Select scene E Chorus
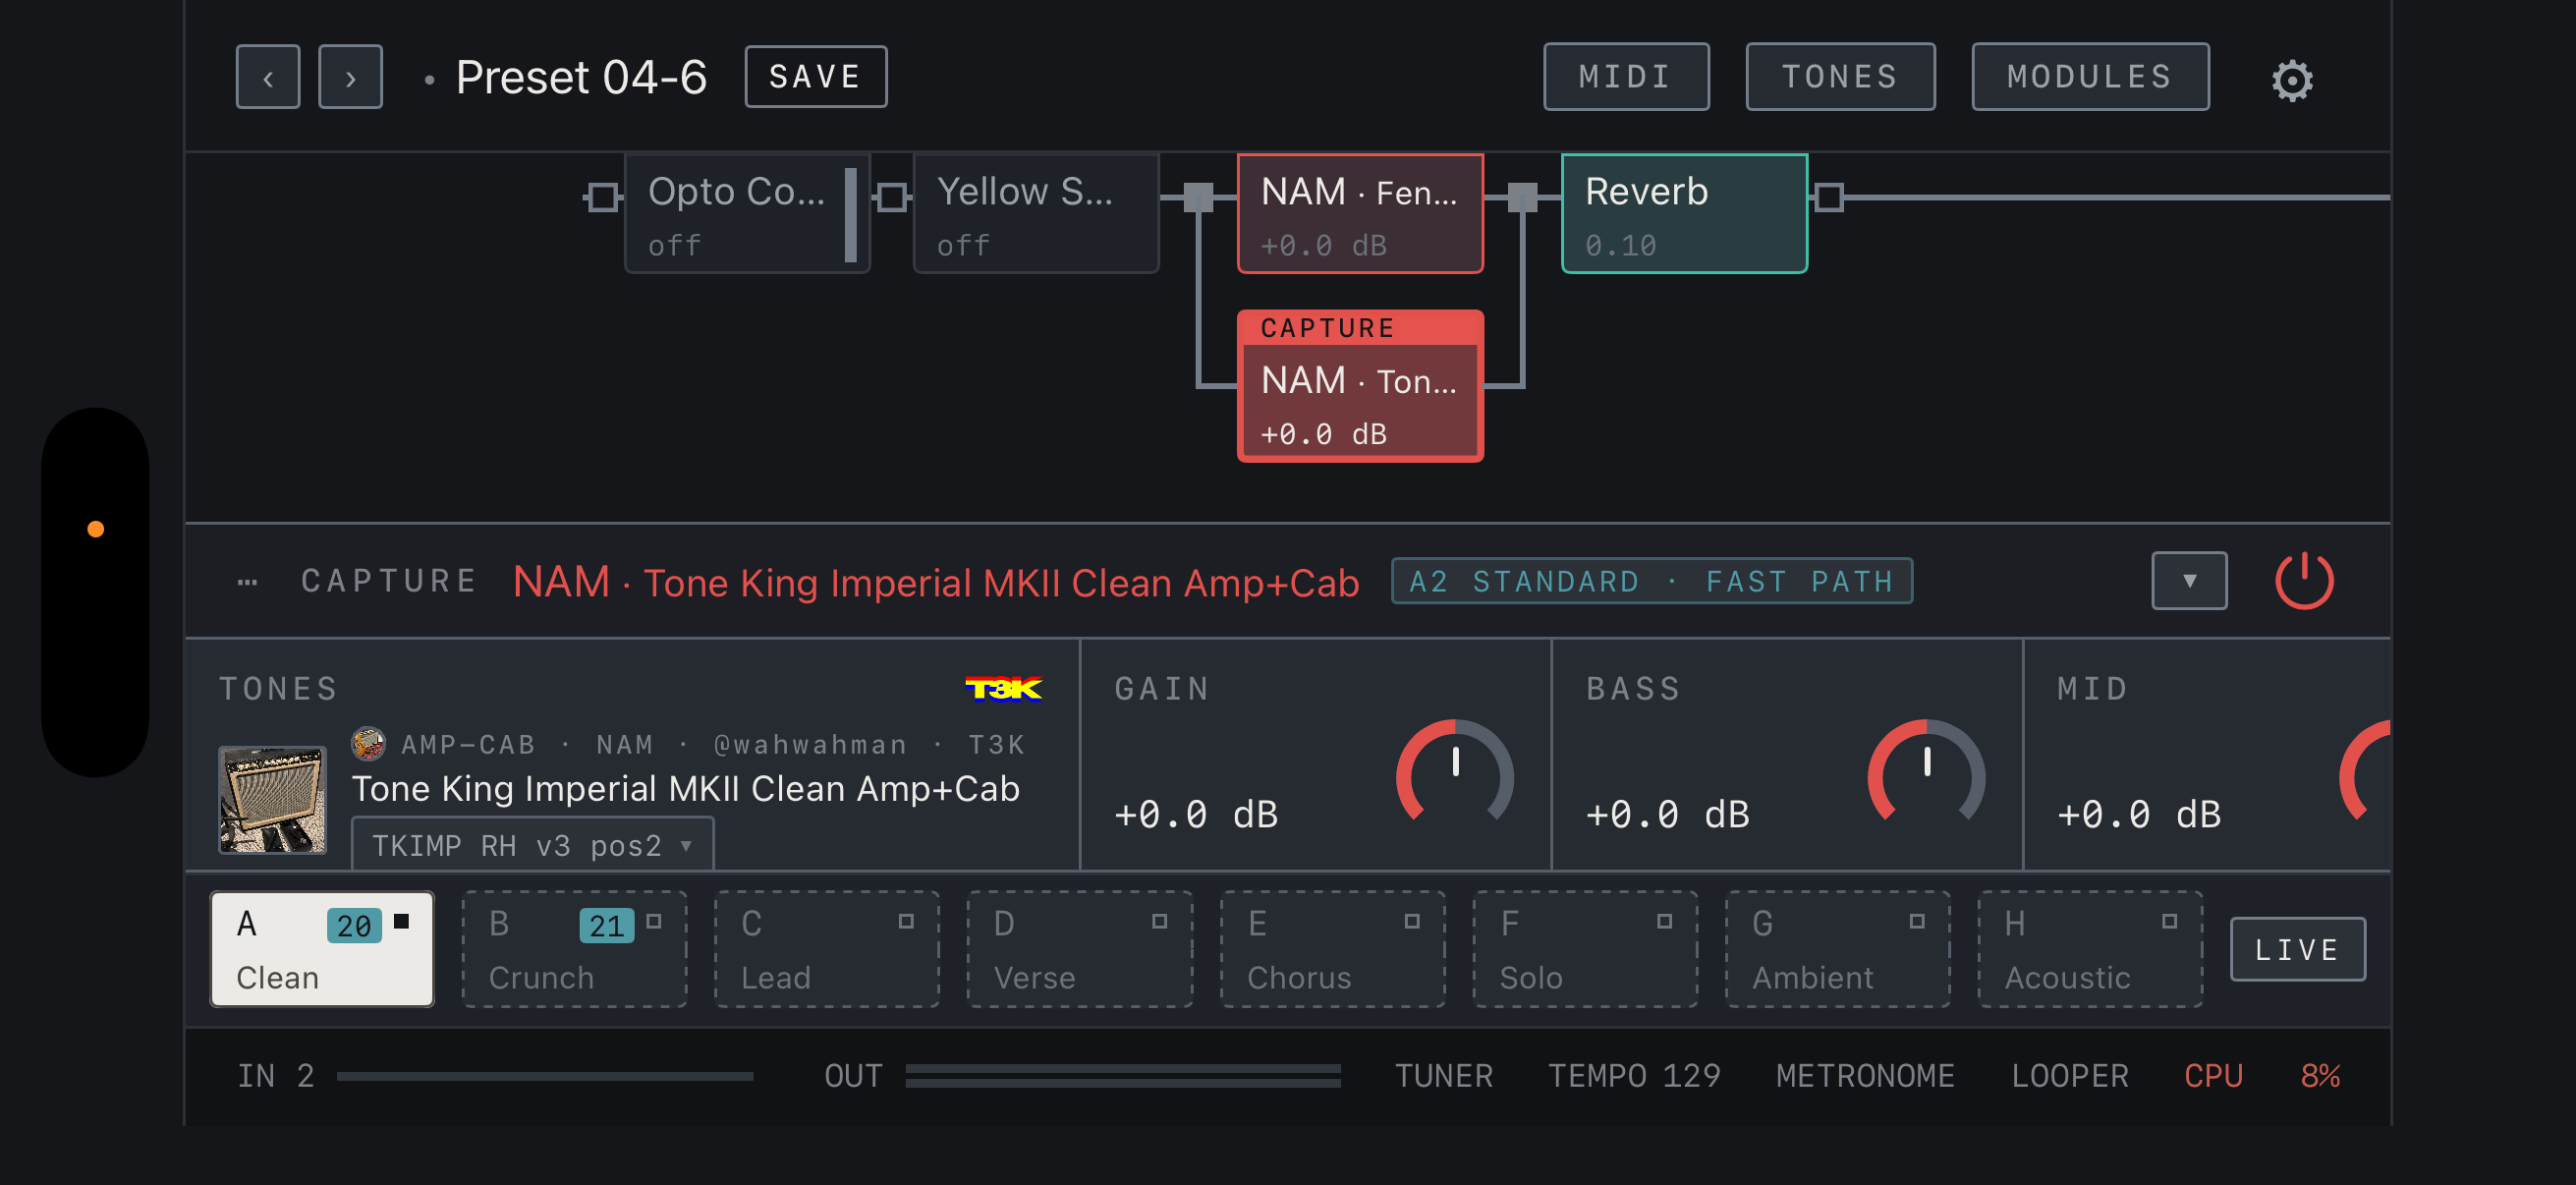The width and height of the screenshot is (2576, 1185). pyautogui.click(x=1333, y=949)
